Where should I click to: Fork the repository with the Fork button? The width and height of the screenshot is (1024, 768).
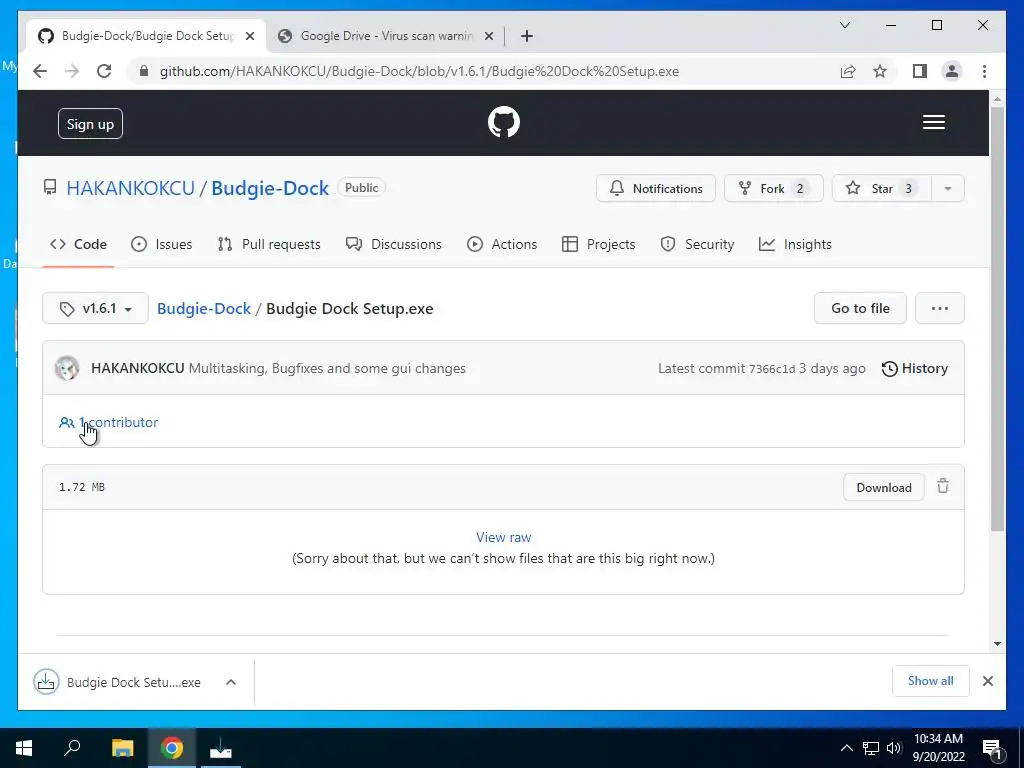point(773,189)
